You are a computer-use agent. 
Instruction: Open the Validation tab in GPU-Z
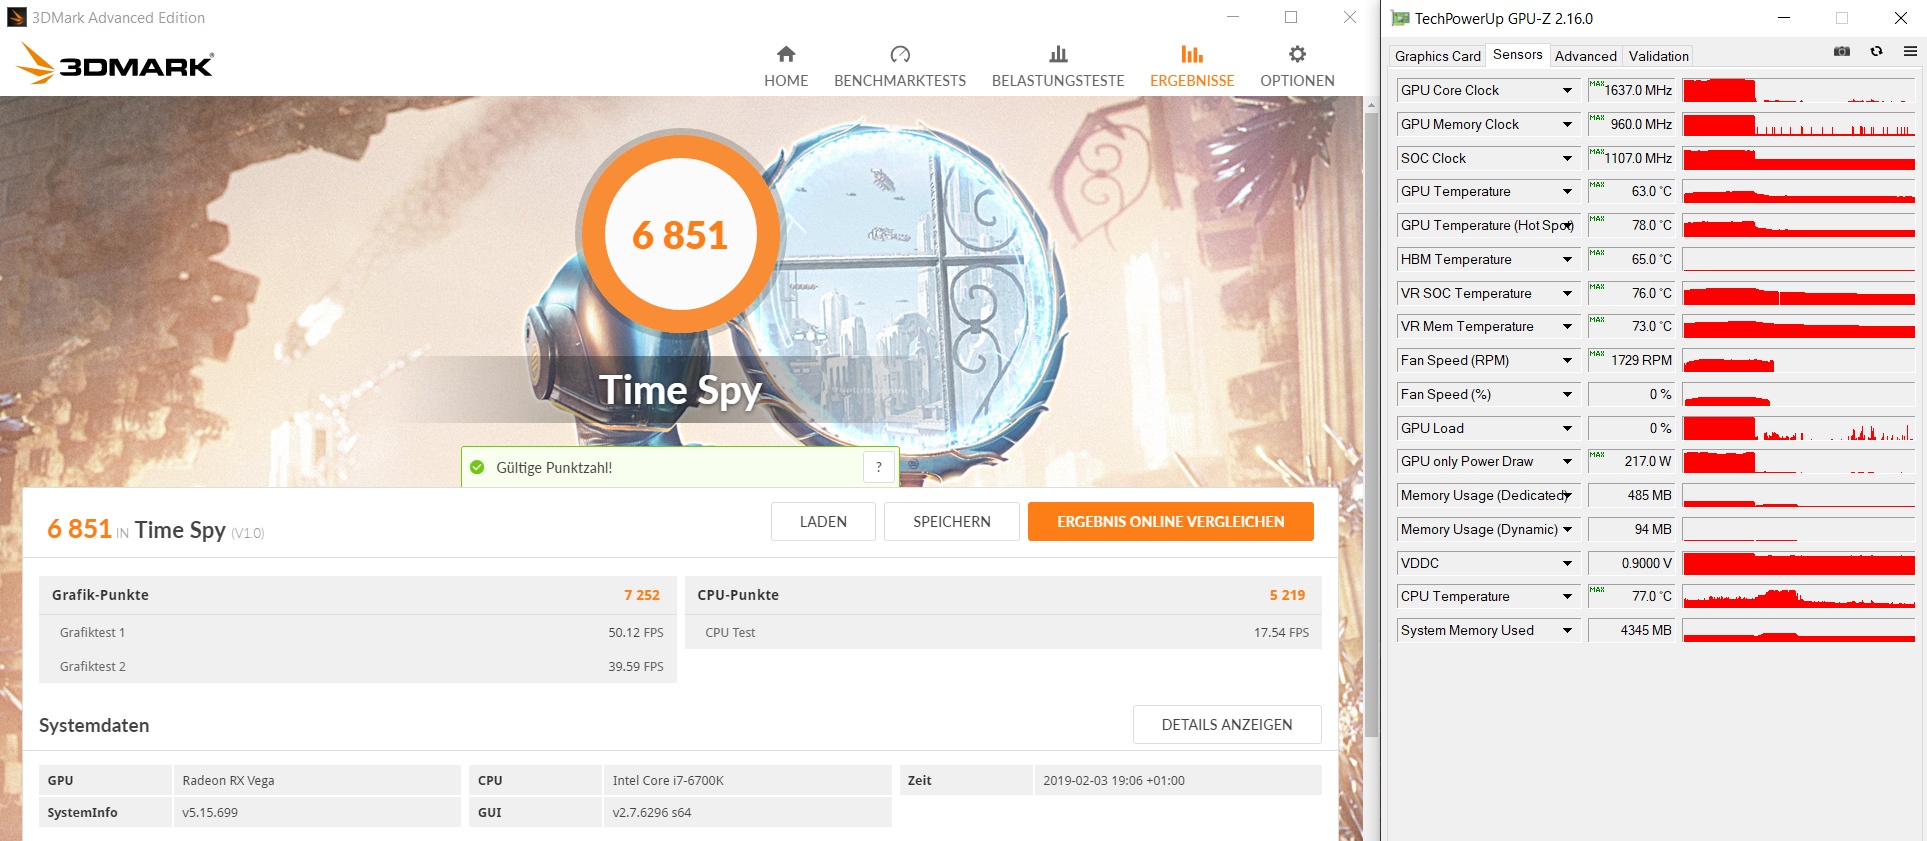[x=1659, y=56]
